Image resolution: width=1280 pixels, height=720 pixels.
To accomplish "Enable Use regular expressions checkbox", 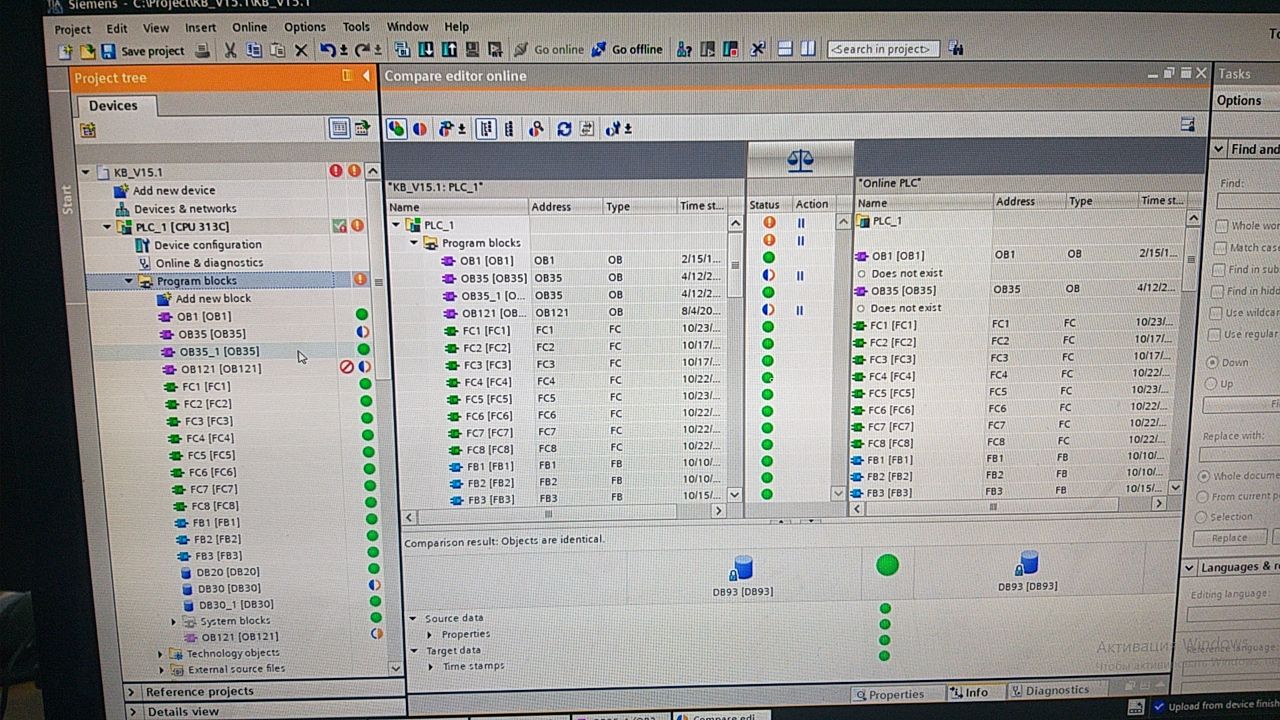I will pos(1216,335).
